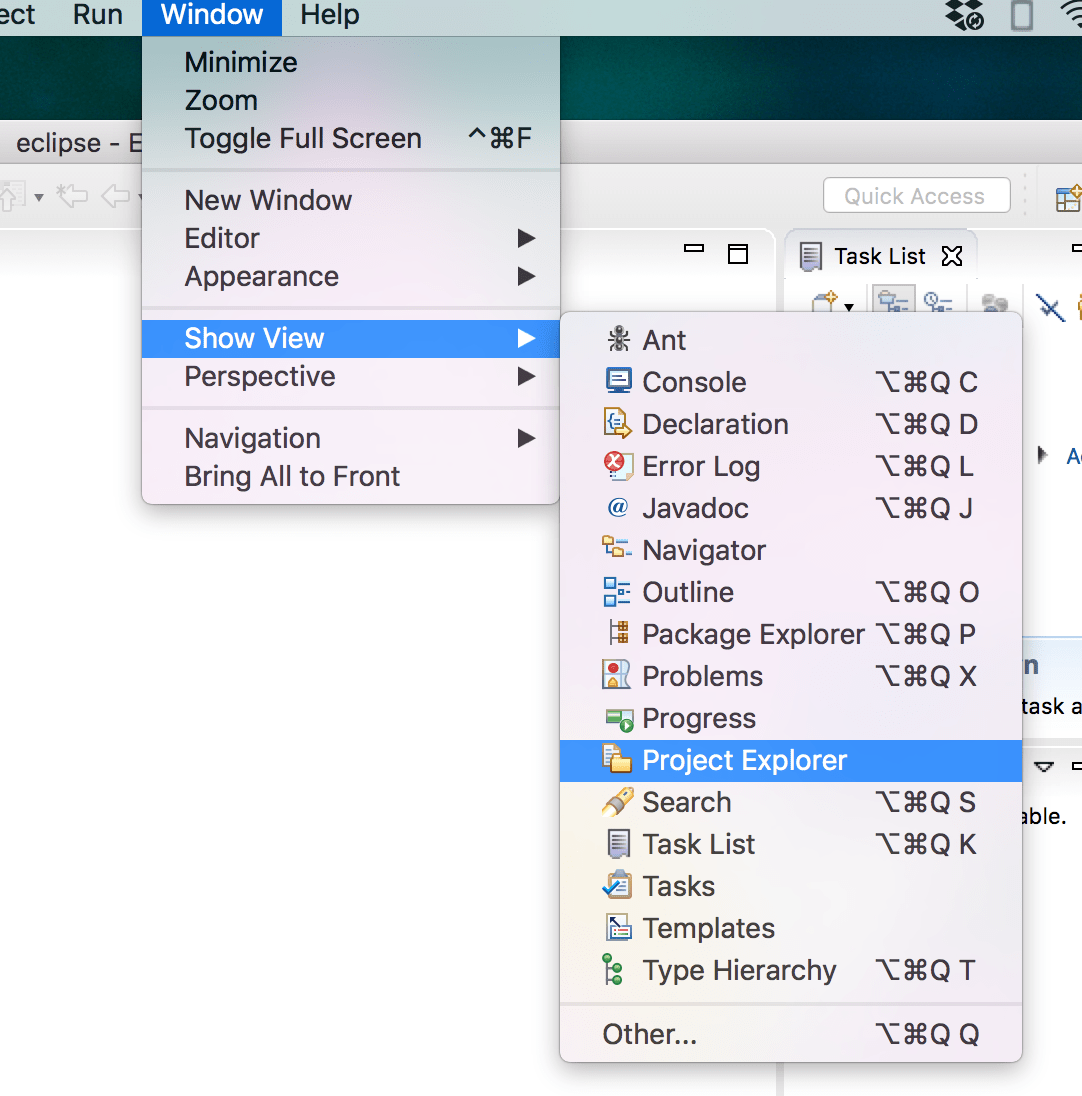Screen dimensions: 1082x1096
Task: Click the Problems view icon
Action: 616,675
